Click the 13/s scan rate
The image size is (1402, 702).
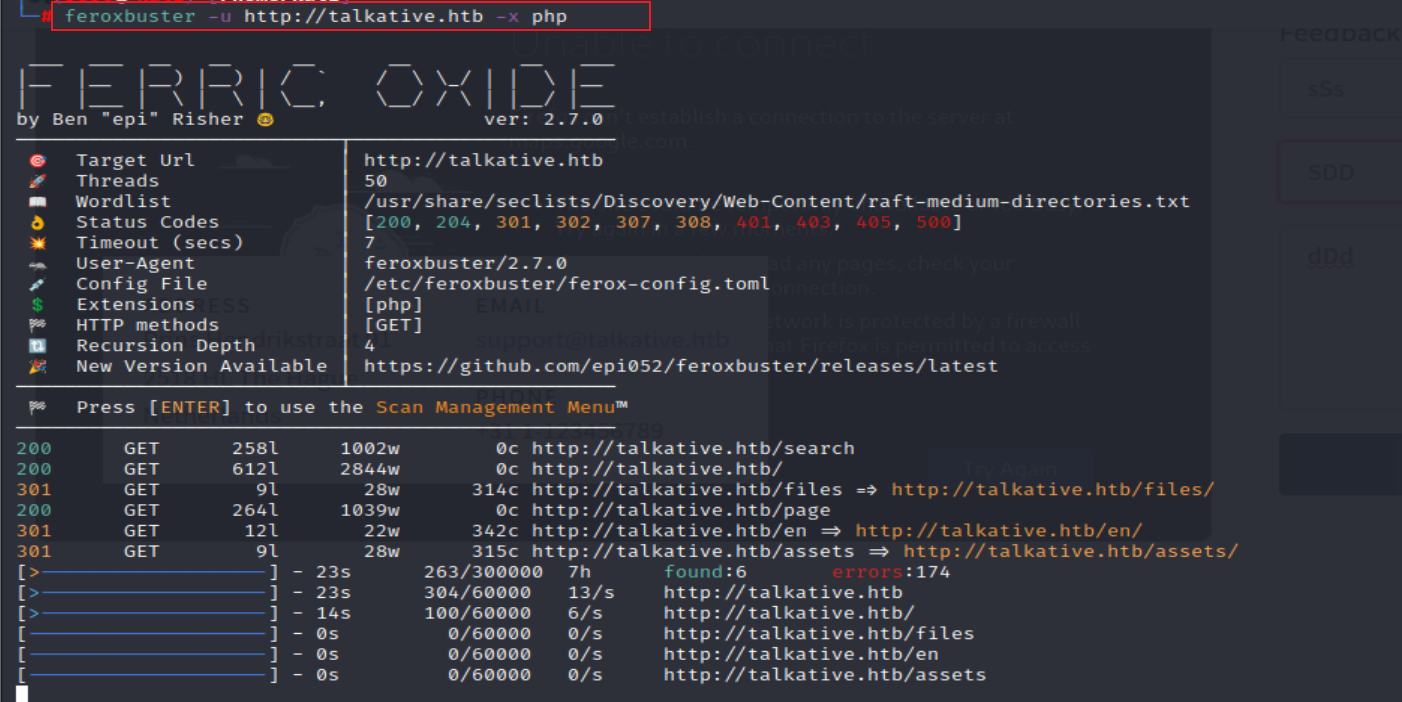pos(591,593)
